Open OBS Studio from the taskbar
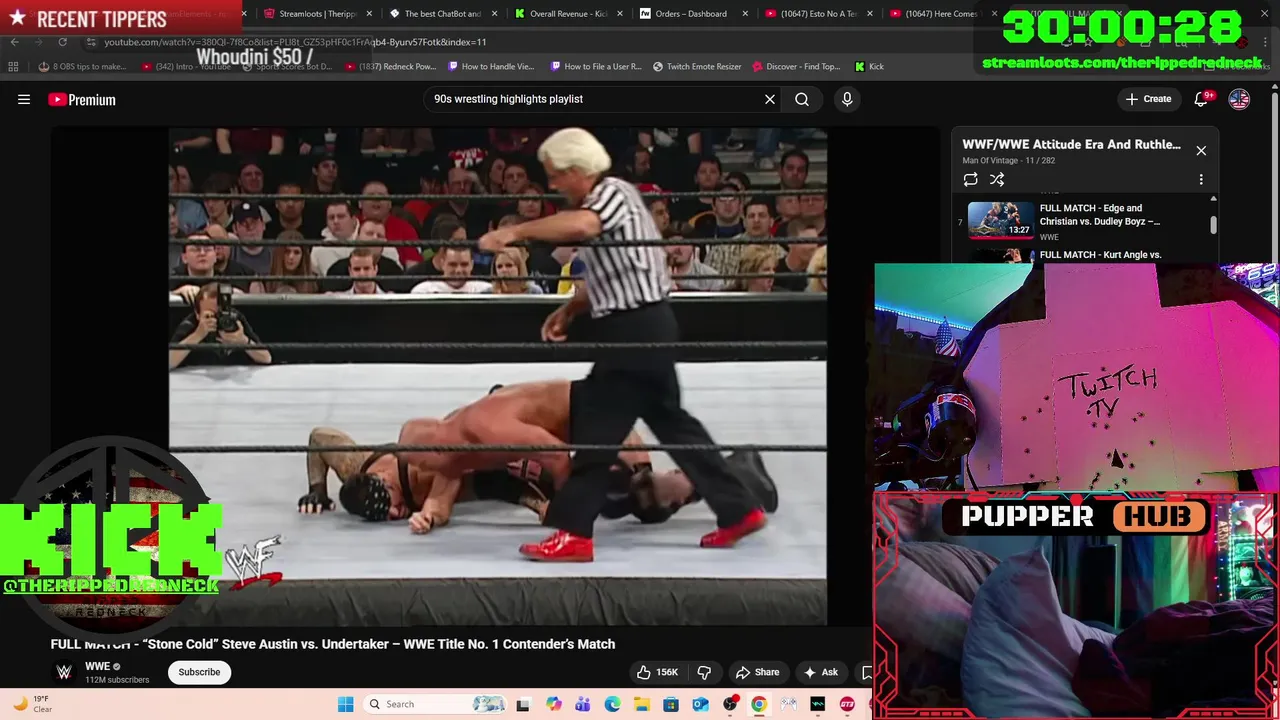 730,704
